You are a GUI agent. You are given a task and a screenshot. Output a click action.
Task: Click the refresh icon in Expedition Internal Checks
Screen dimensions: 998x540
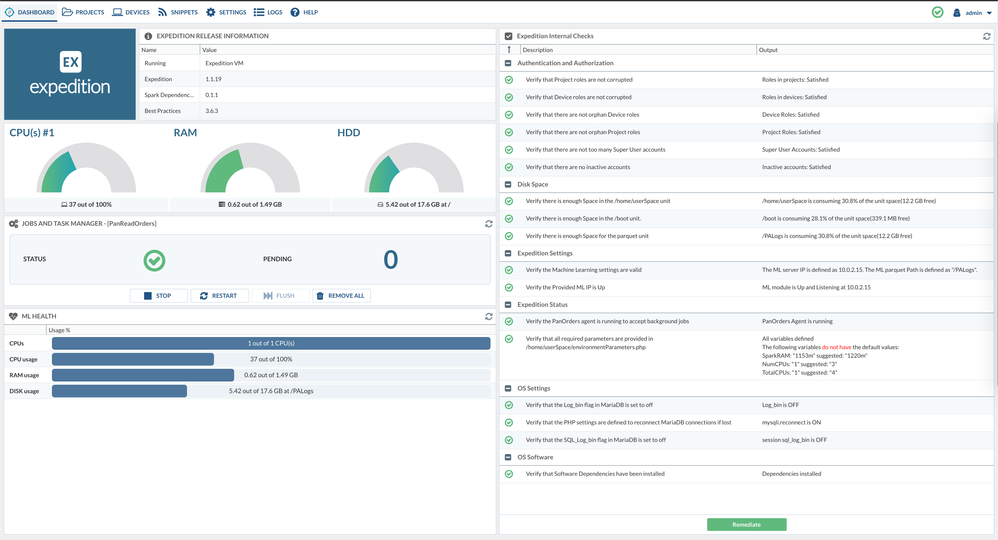[x=987, y=36]
